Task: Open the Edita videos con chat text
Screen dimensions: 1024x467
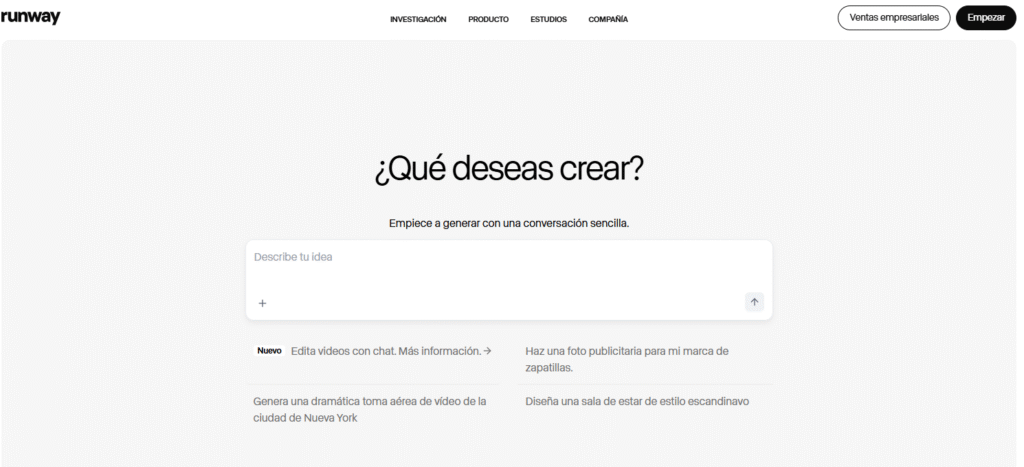Action: click(343, 351)
